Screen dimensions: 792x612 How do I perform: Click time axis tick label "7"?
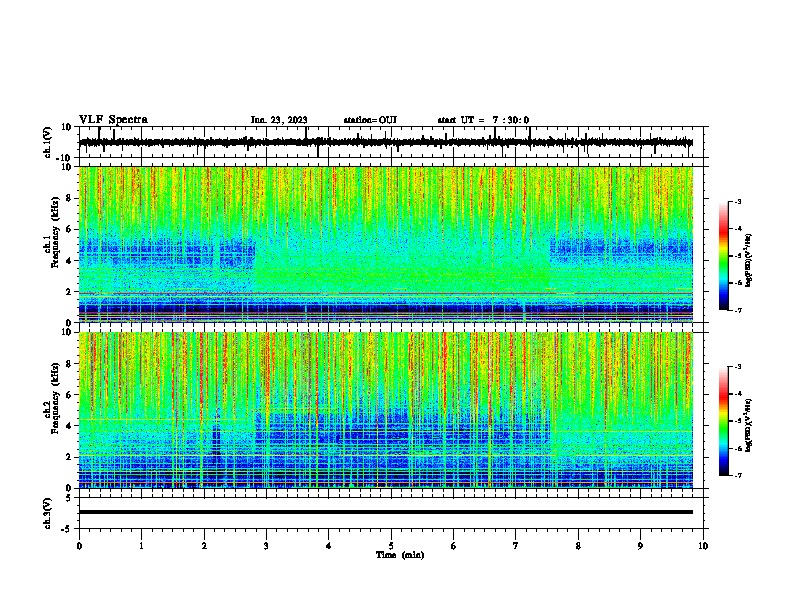(516, 546)
